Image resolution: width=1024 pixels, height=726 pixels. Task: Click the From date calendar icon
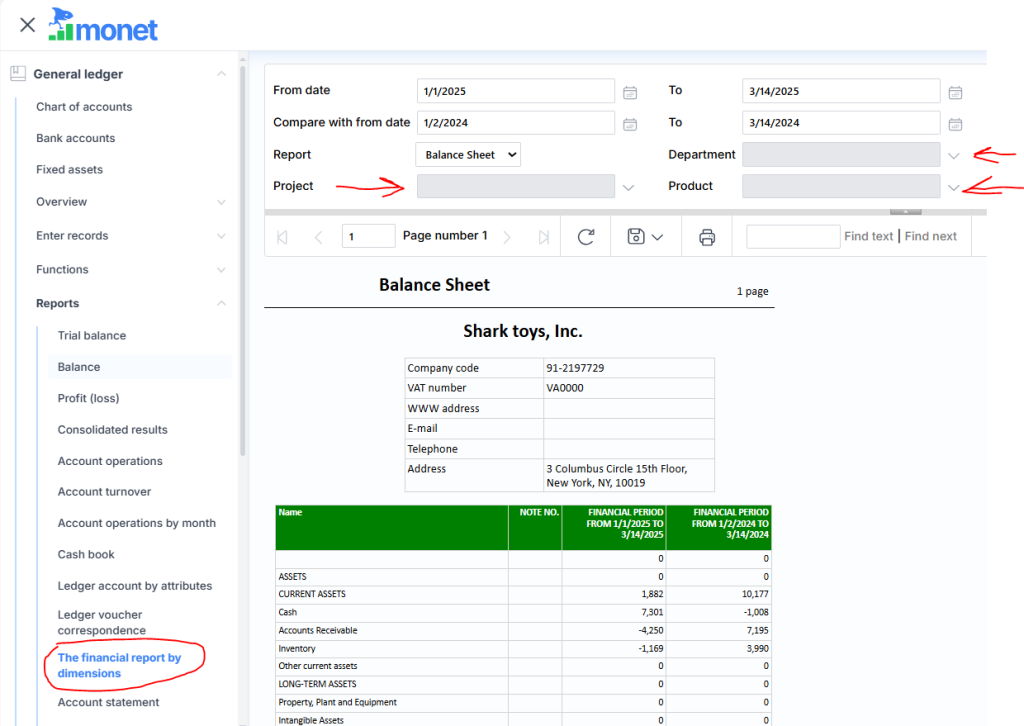[630, 92]
